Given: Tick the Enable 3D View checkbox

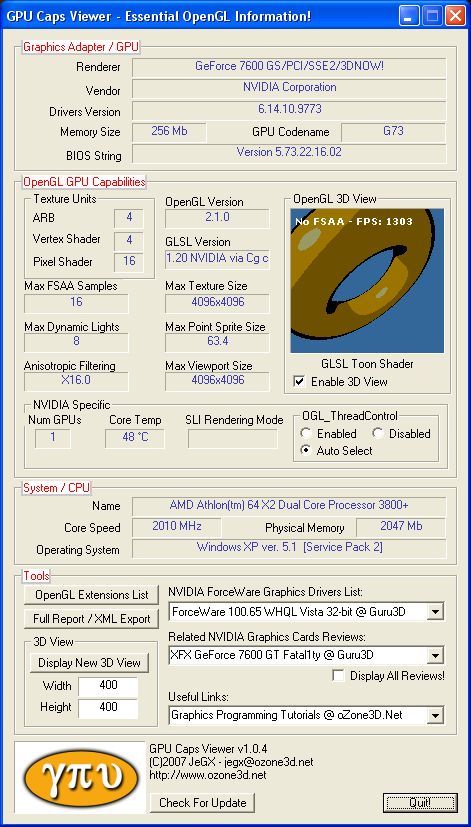Looking at the screenshot, I should pos(300,381).
